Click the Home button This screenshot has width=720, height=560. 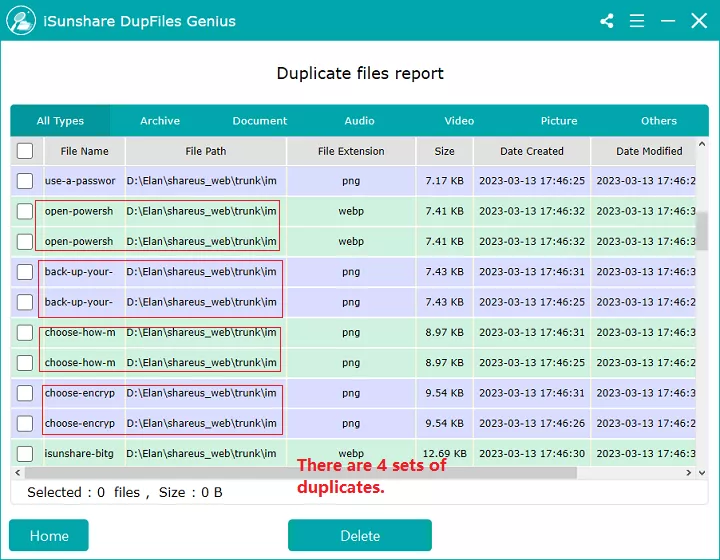pyautogui.click(x=49, y=535)
